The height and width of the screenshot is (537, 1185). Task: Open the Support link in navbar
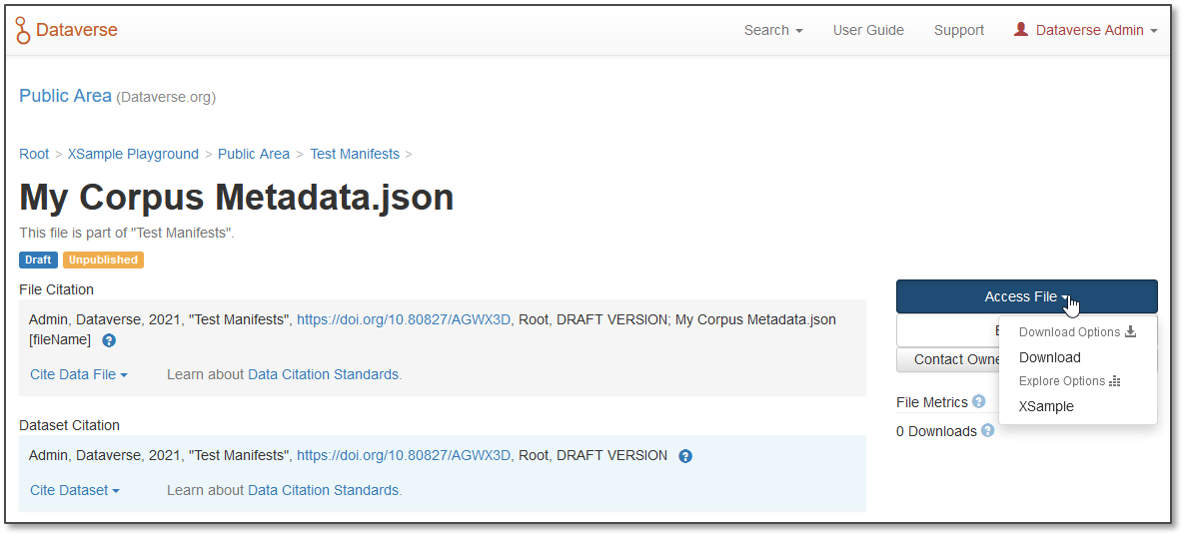click(x=958, y=30)
